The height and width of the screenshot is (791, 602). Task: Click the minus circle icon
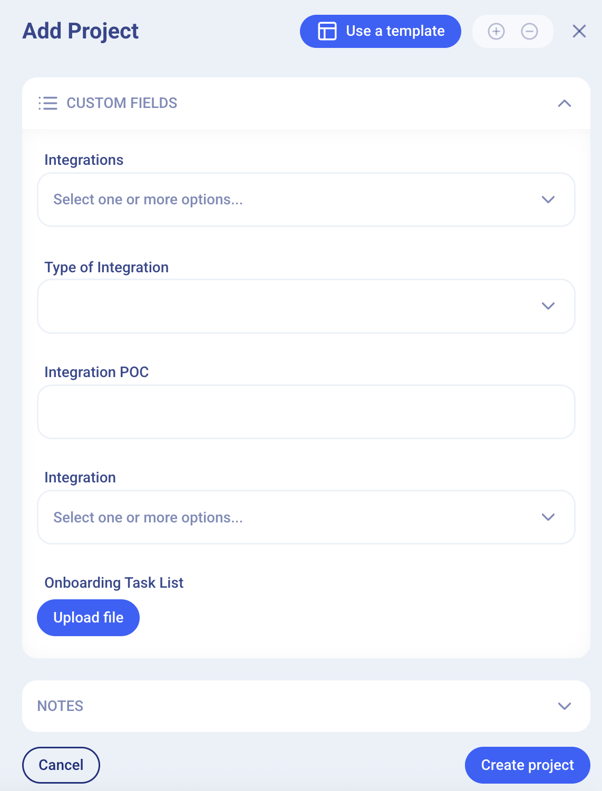tap(530, 31)
